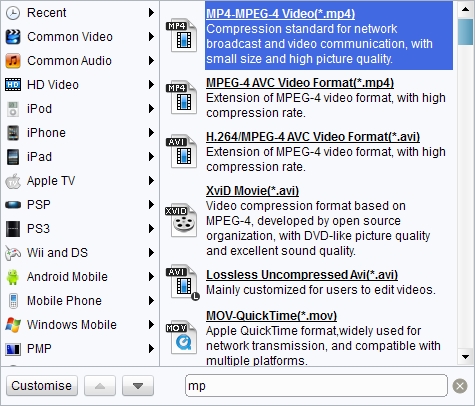Click the XVID film reel icon

[x=182, y=220]
